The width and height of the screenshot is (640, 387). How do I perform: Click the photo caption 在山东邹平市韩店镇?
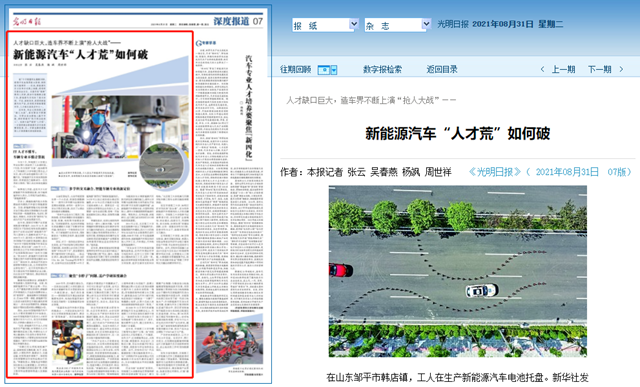coord(458,377)
